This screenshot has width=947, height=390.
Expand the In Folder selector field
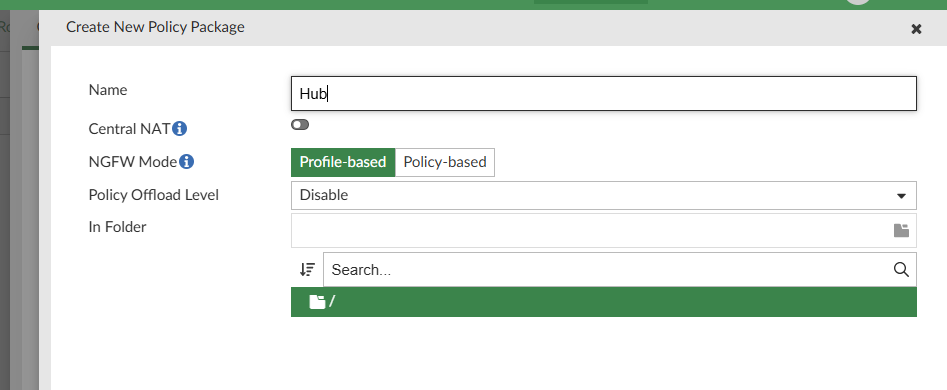pos(604,230)
